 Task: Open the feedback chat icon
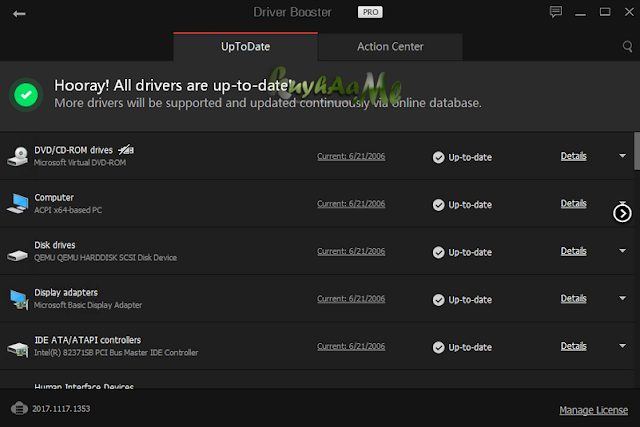pos(556,12)
